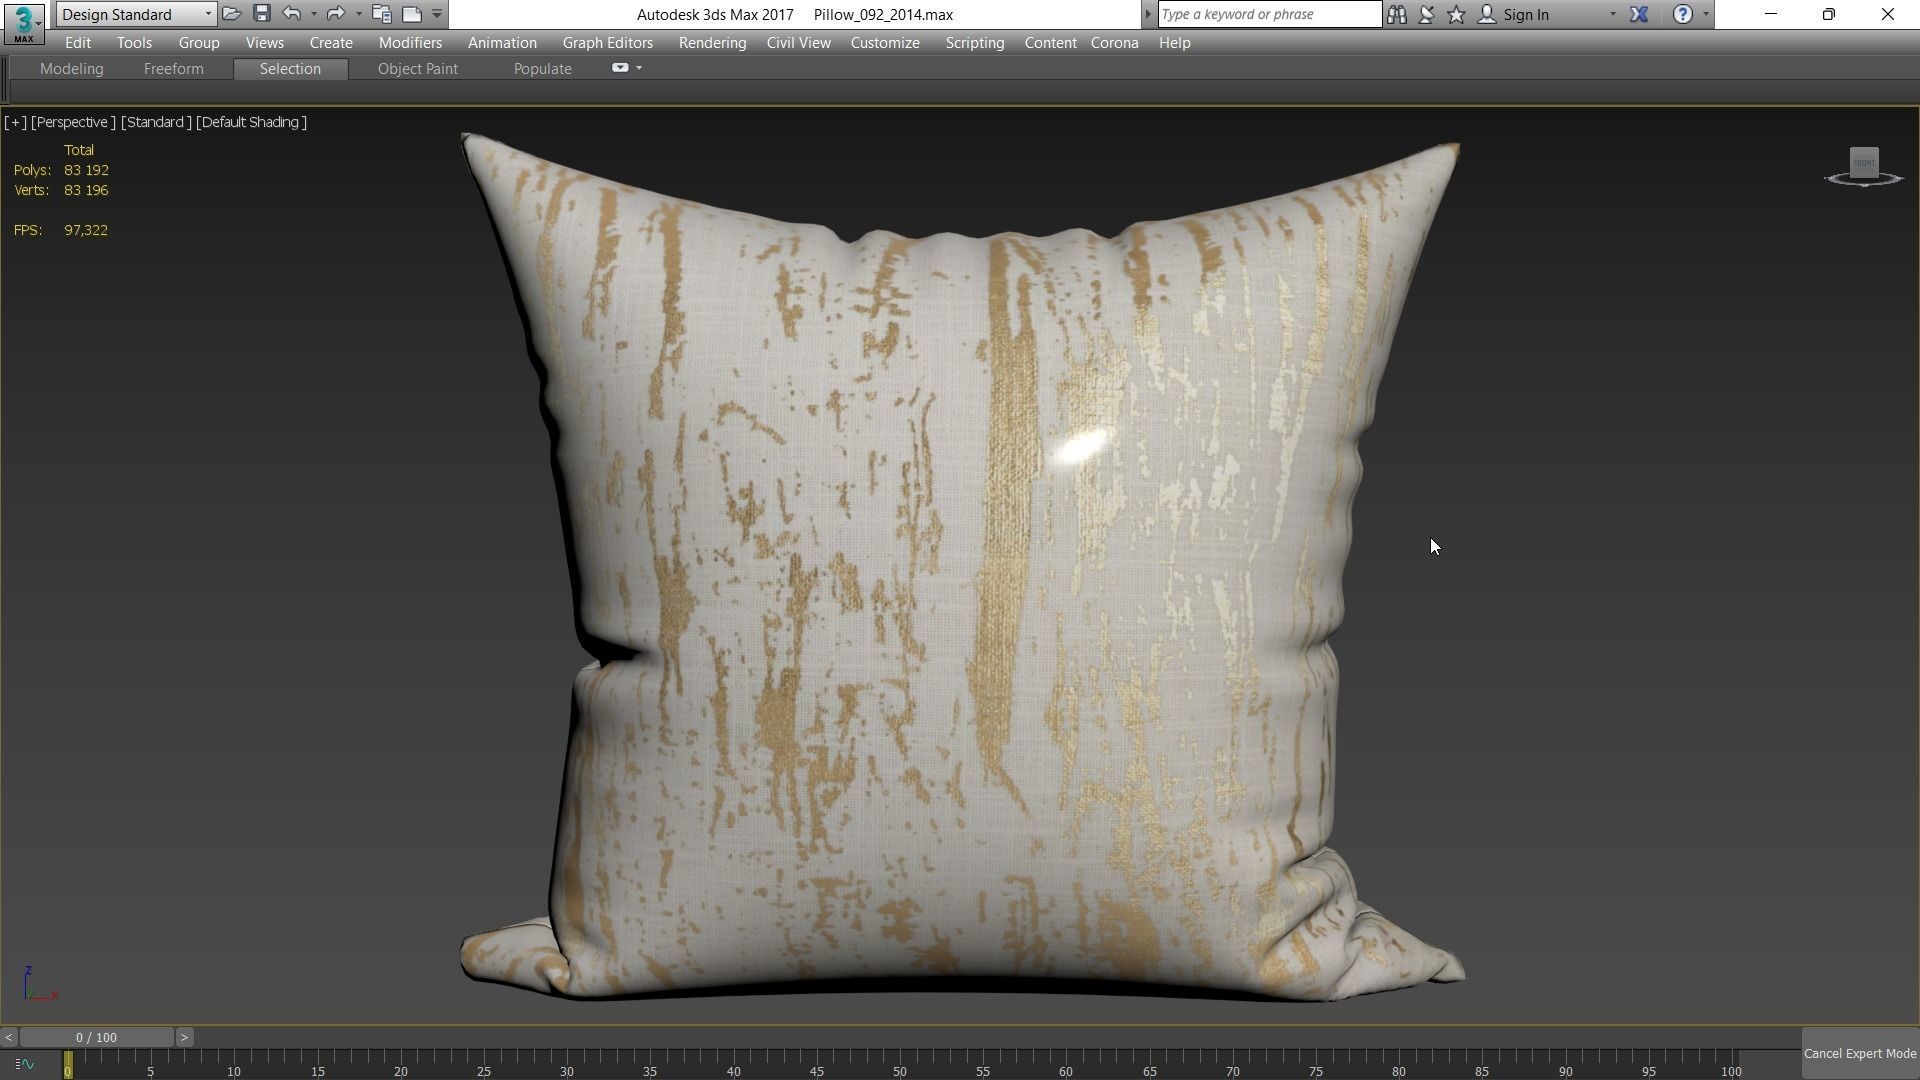Open the Scripting menu

tap(975, 43)
